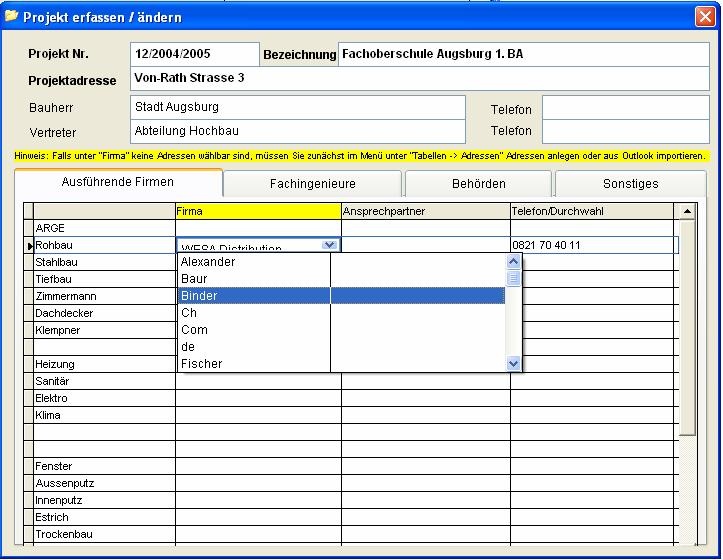This screenshot has height=560, width=723.
Task: Go to the Sonstiges tab
Action: (x=630, y=184)
